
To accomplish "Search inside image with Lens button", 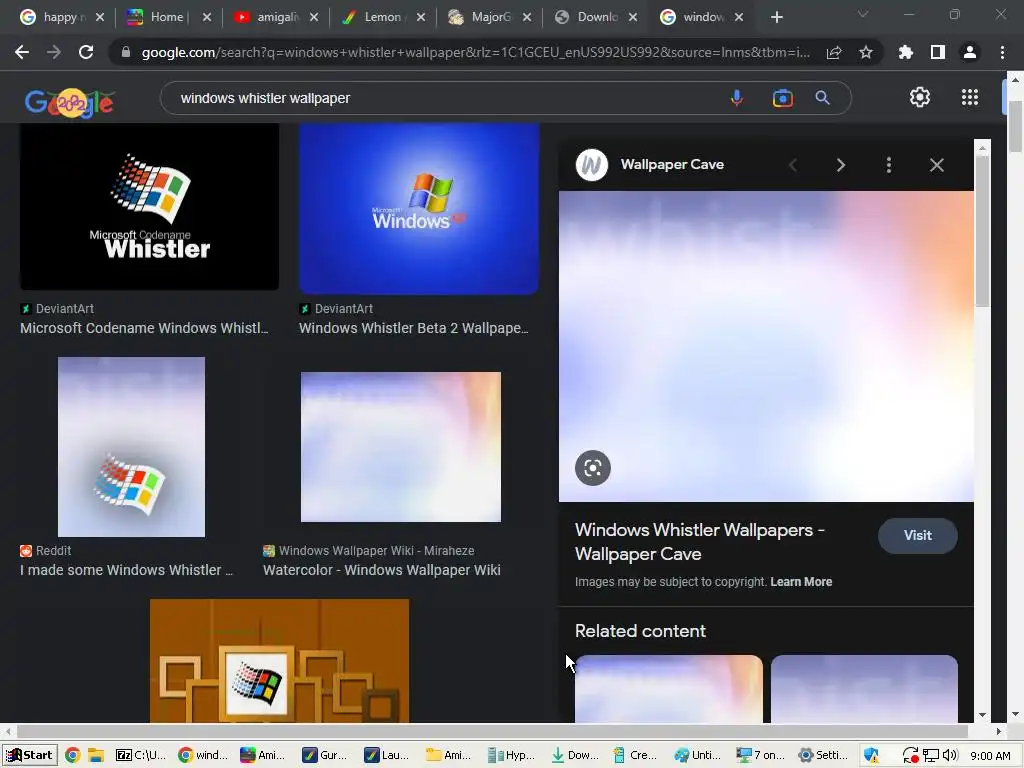I will (x=593, y=468).
